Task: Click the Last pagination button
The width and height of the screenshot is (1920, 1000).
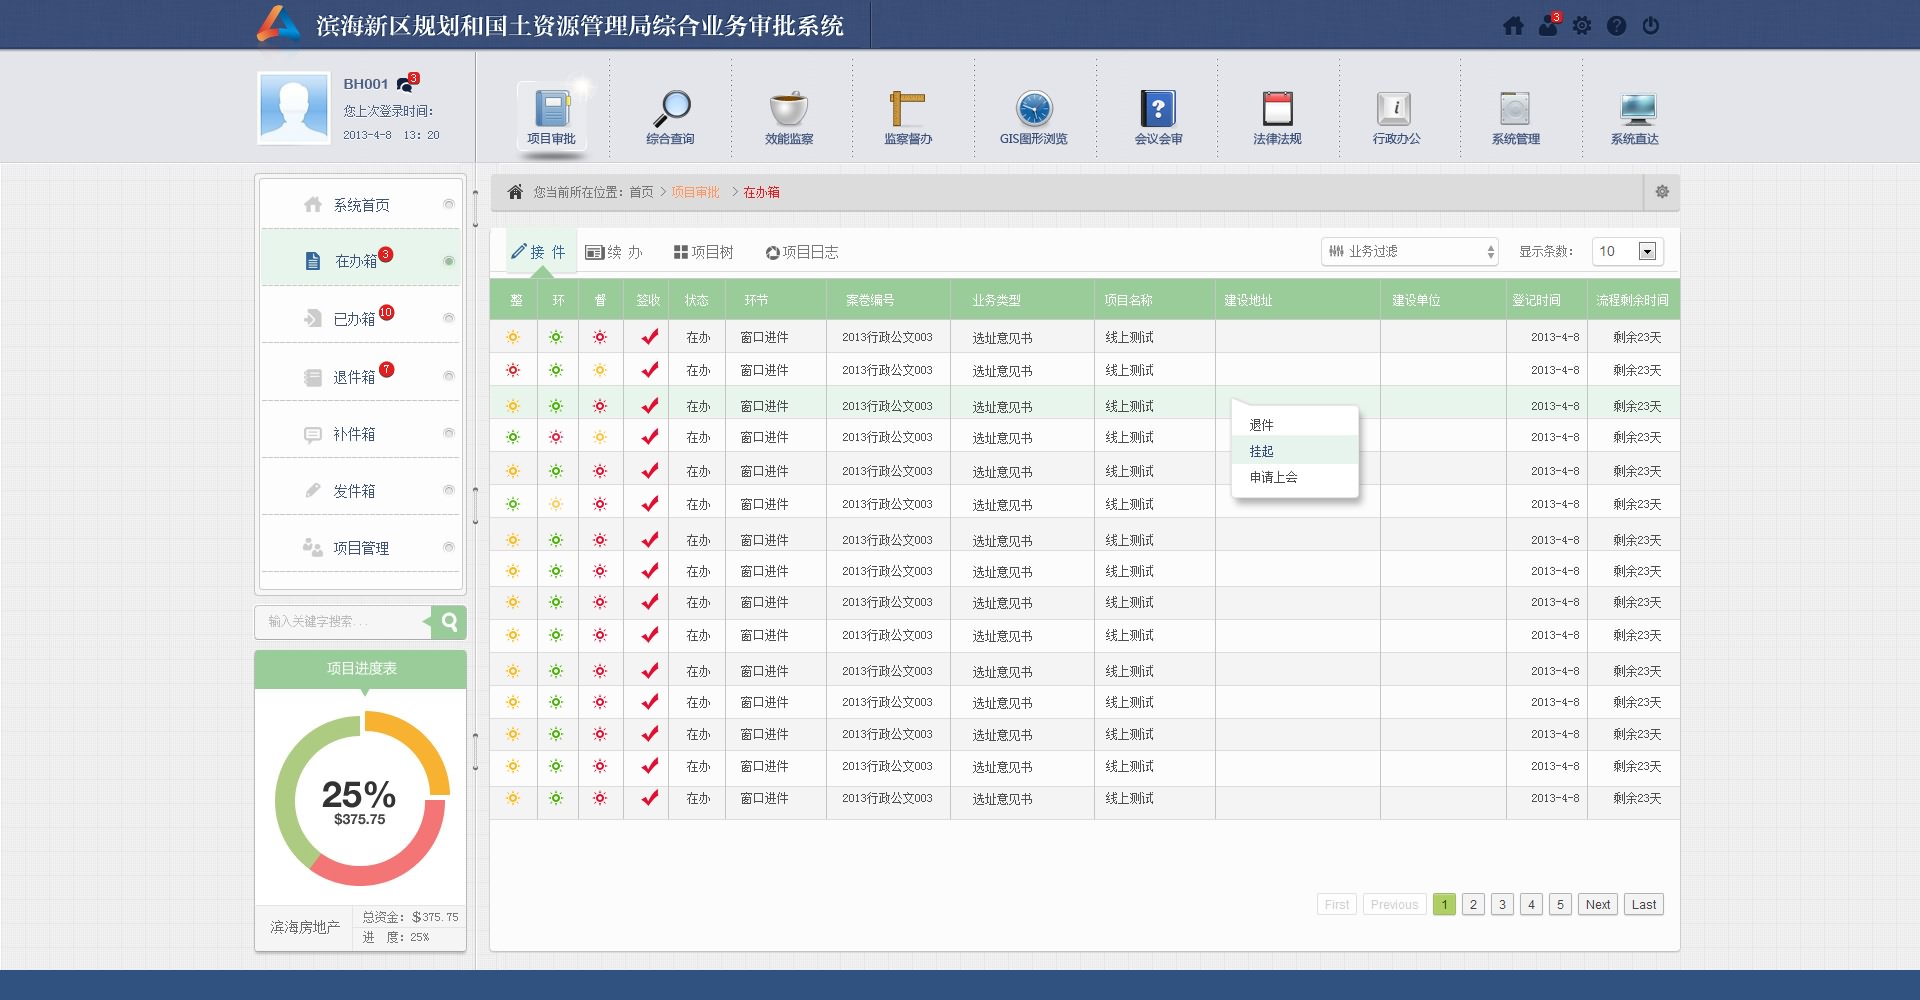Action: [x=1644, y=905]
